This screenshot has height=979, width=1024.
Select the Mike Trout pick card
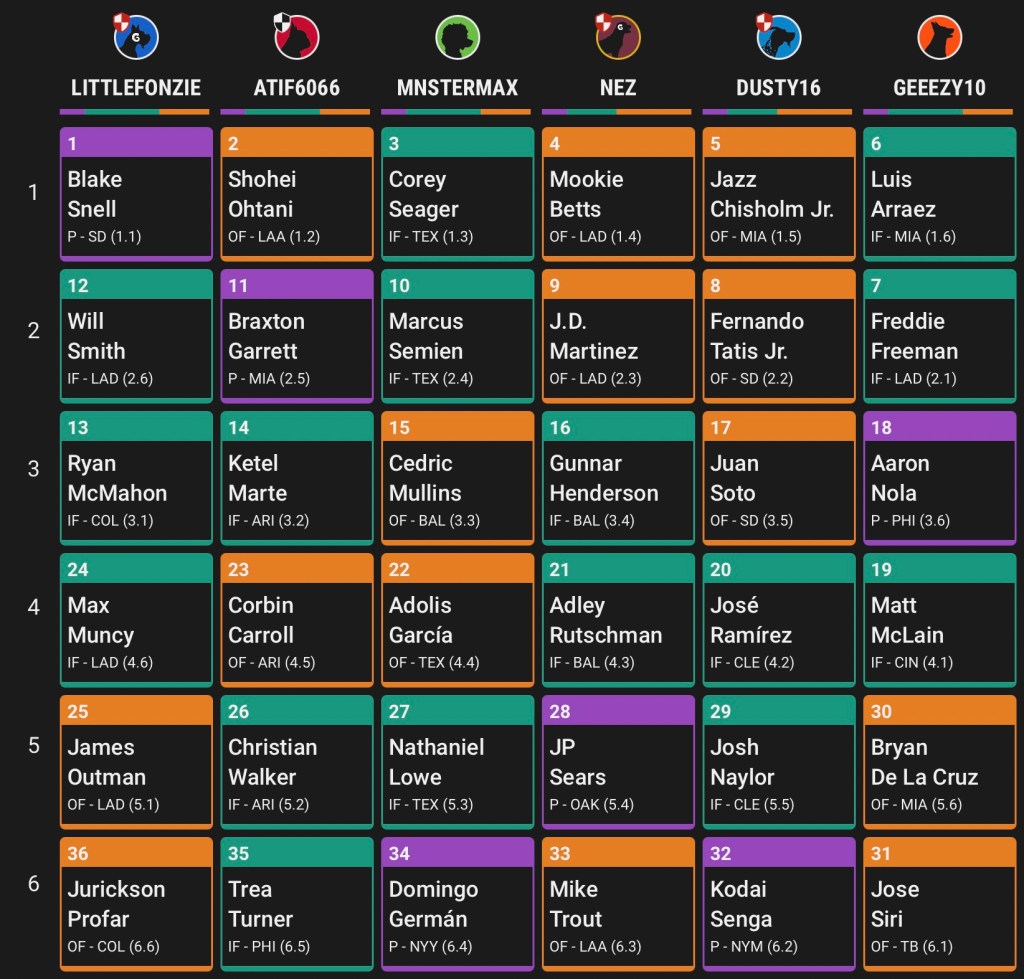click(618, 905)
